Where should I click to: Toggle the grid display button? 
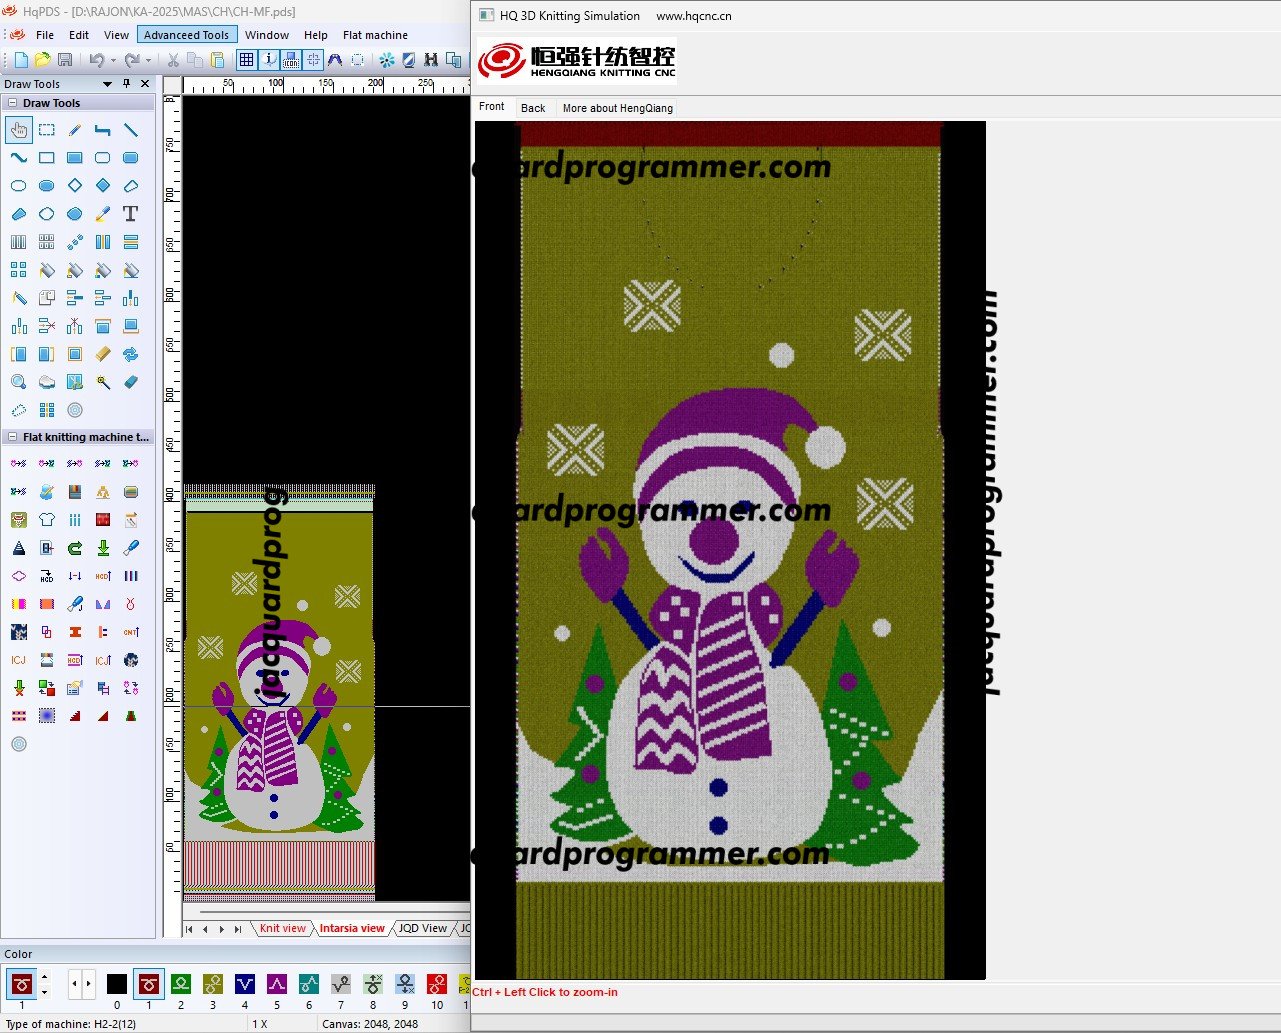(247, 60)
